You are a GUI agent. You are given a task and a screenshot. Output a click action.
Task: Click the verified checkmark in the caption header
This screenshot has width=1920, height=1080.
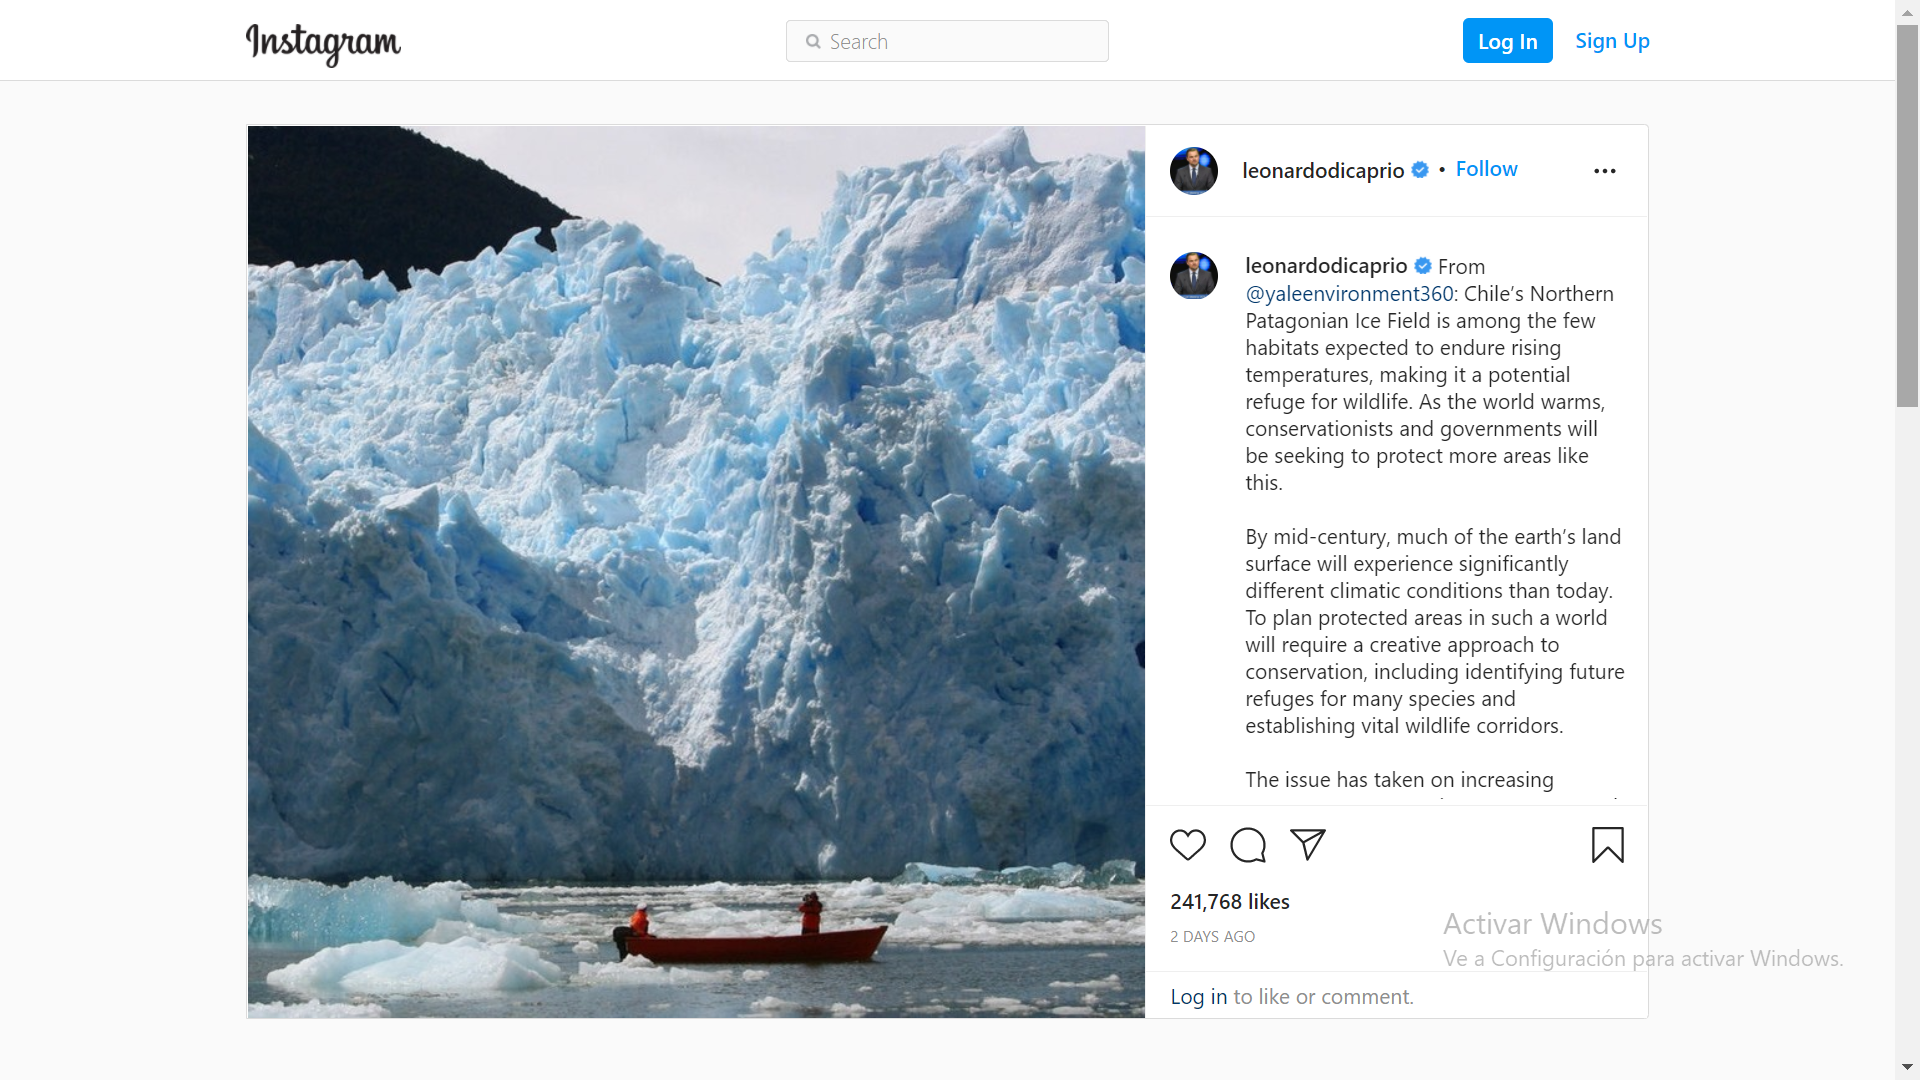click(x=1423, y=266)
